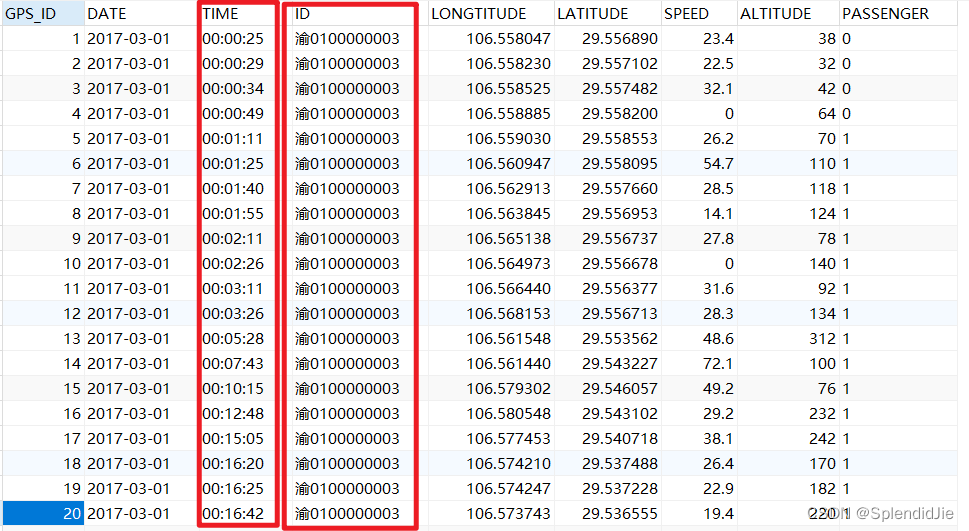Viewport: 969px width, 531px height.
Task: Select longitude cell 106.558047
Action: [x=508, y=39]
